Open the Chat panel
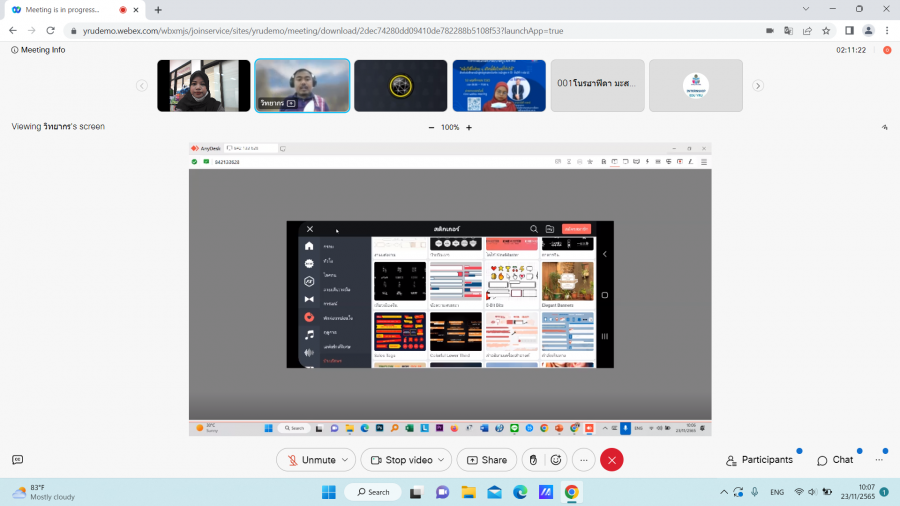The image size is (900, 506). [x=835, y=460]
